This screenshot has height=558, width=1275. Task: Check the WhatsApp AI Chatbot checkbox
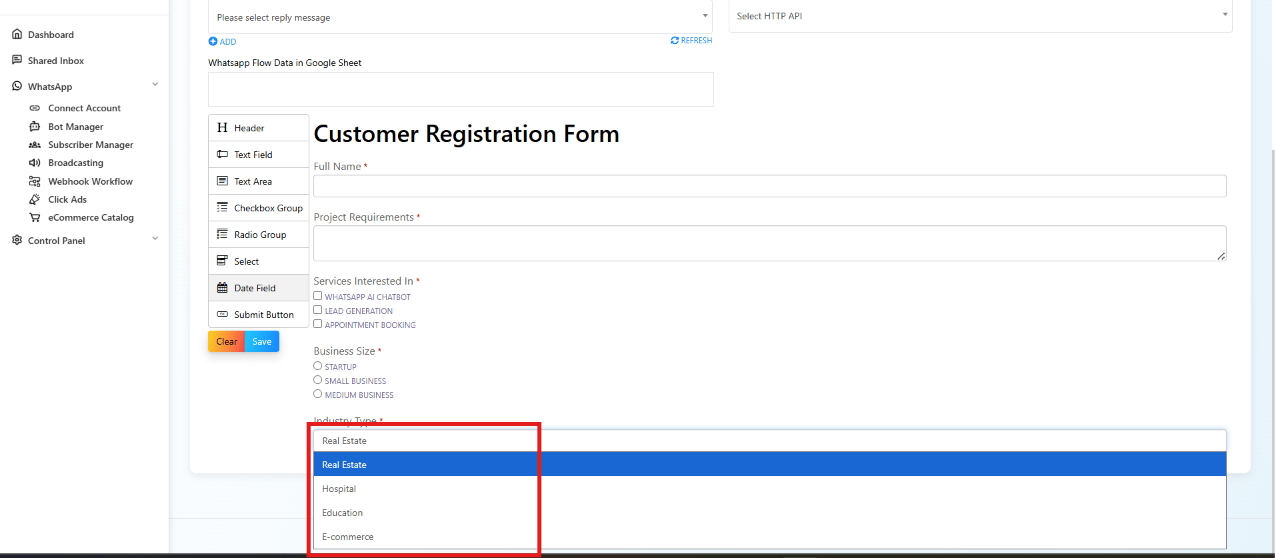tap(318, 296)
